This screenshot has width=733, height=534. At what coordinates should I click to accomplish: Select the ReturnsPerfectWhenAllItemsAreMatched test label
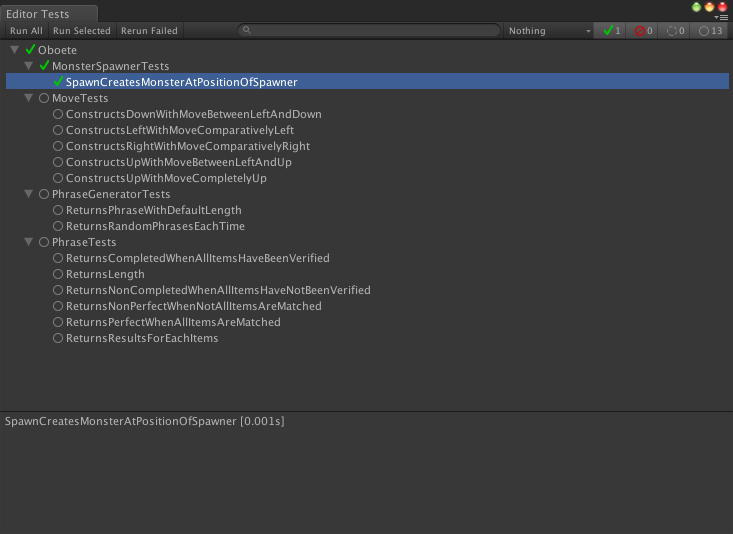tap(173, 322)
